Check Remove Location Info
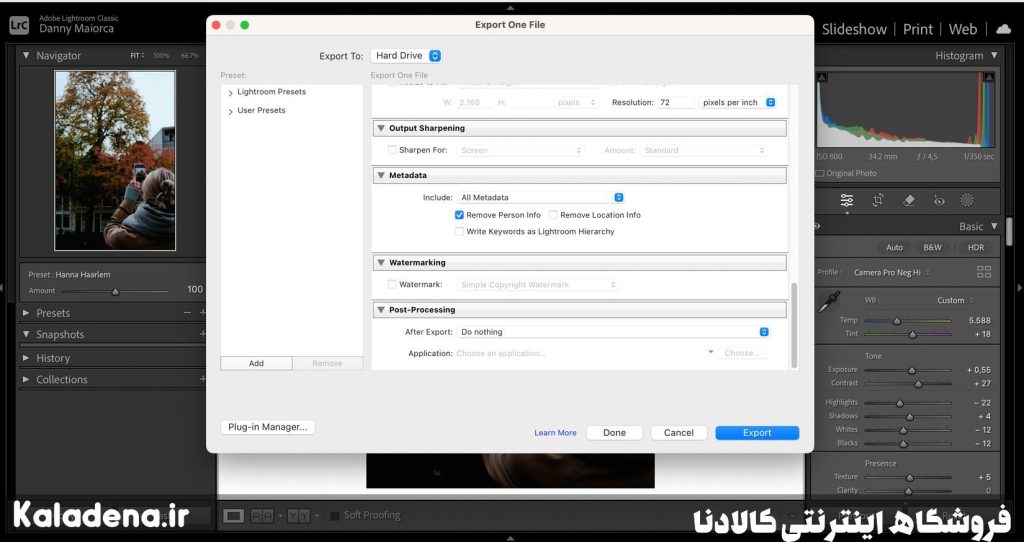 (x=553, y=215)
